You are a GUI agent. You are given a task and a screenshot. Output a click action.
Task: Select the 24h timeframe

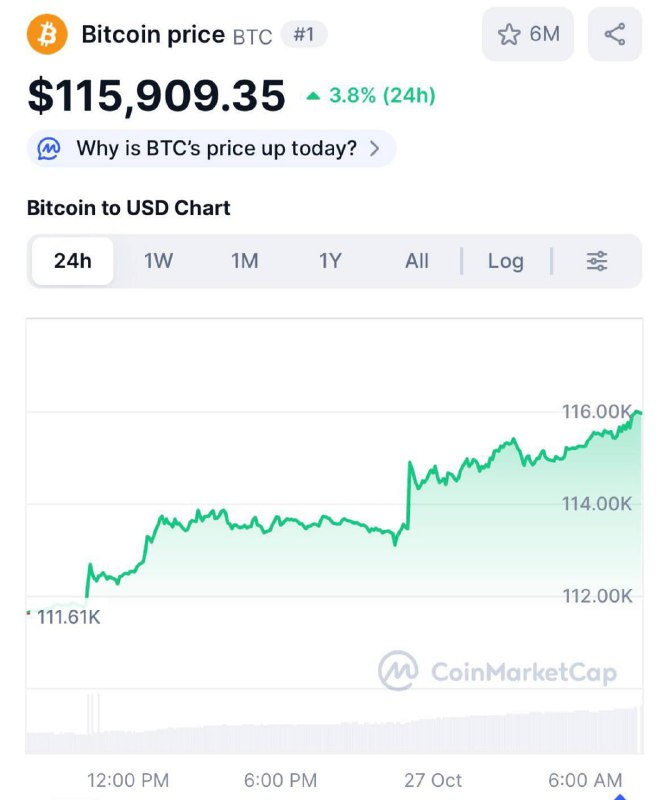[x=72, y=261]
